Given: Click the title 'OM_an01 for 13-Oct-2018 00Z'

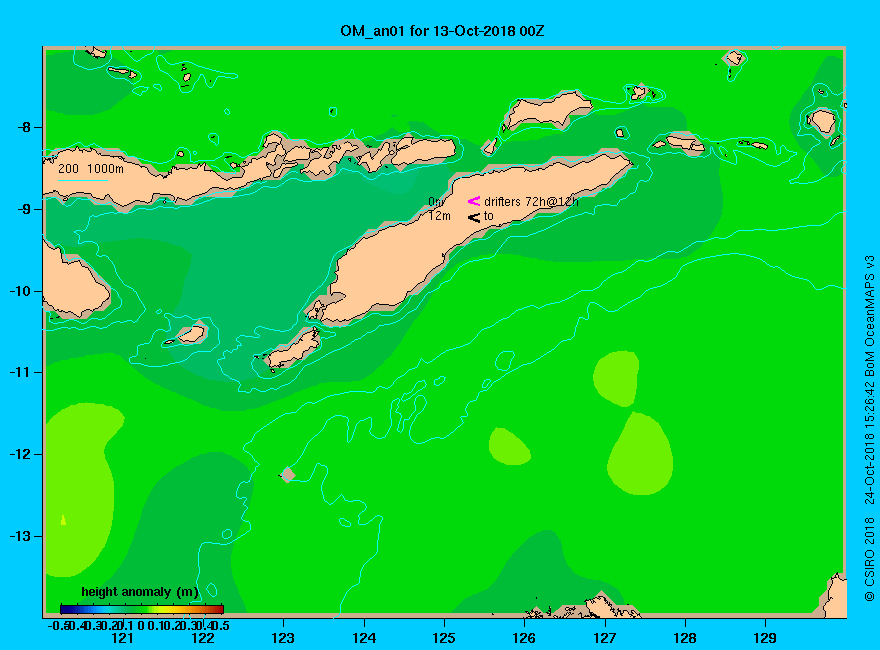Looking at the screenshot, I should coord(442,31).
